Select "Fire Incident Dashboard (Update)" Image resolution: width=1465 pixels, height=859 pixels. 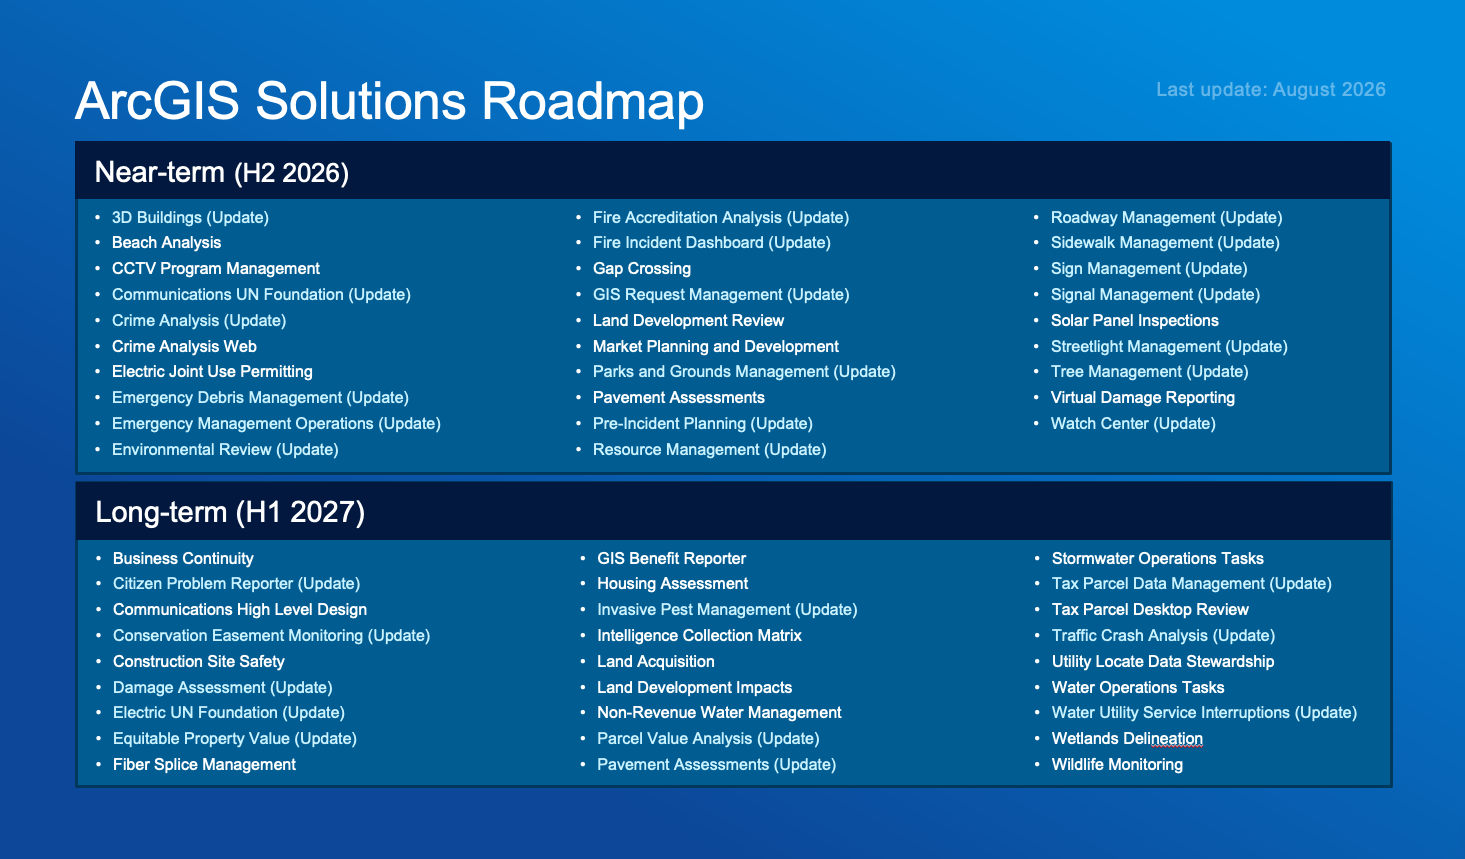pos(712,243)
